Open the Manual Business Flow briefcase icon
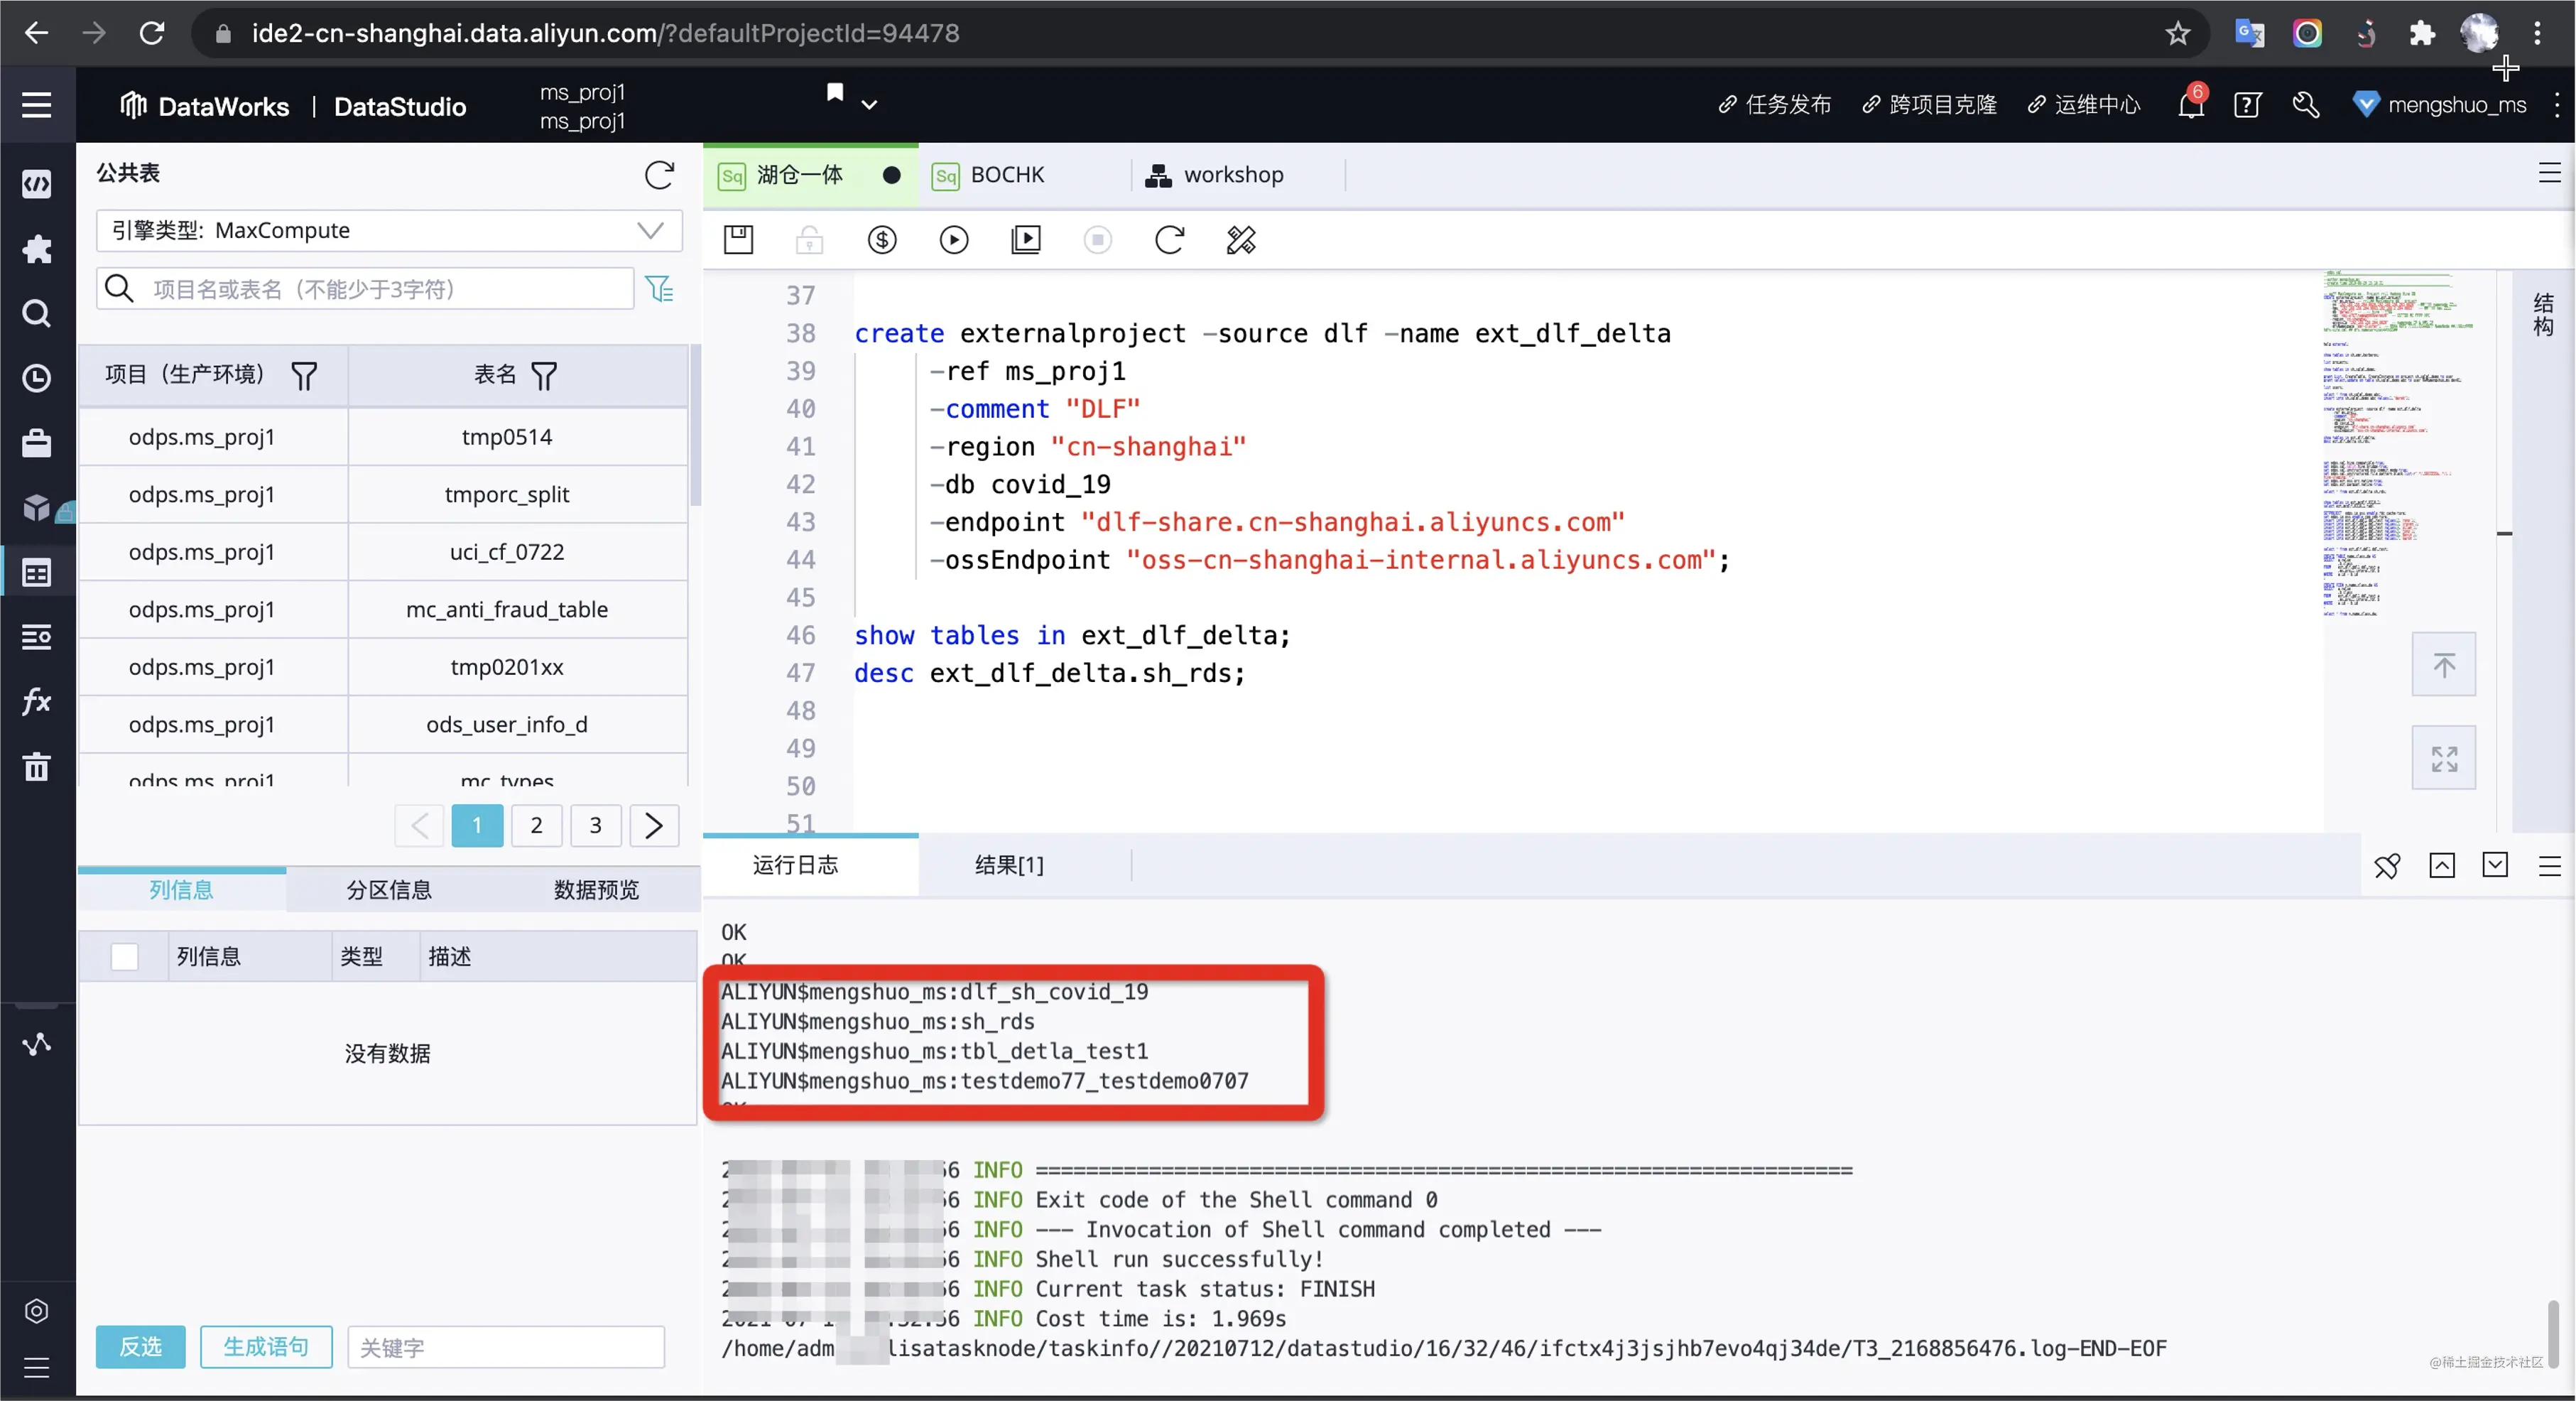The image size is (2576, 1401). (x=37, y=443)
